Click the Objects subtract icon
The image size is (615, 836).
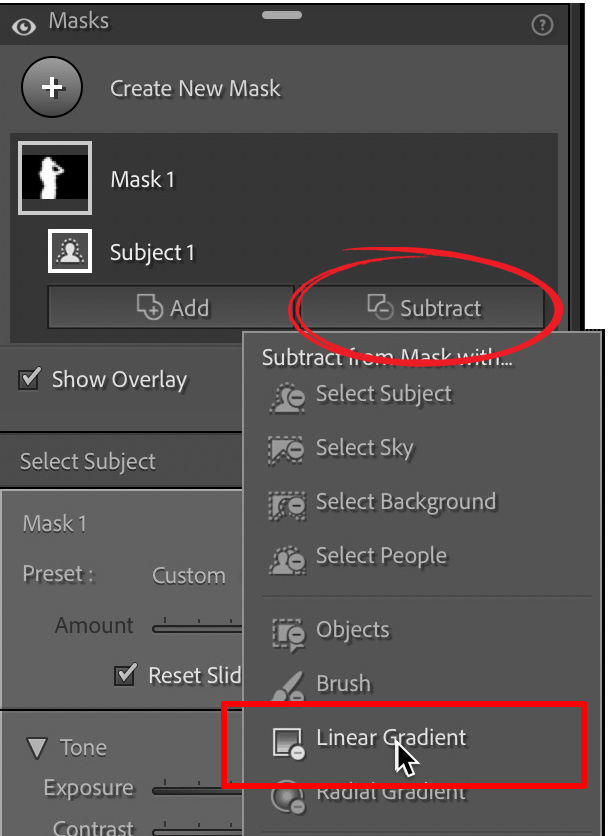click(287, 632)
